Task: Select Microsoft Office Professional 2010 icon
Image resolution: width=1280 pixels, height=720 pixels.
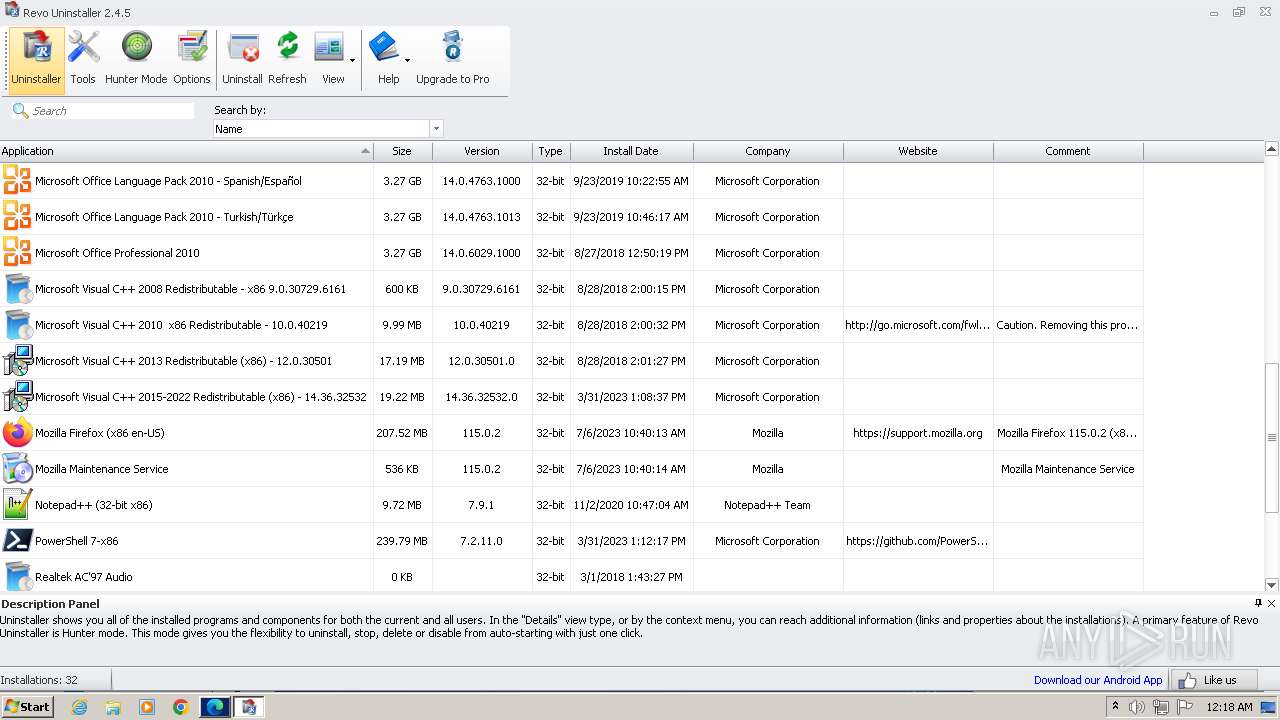Action: (x=17, y=252)
